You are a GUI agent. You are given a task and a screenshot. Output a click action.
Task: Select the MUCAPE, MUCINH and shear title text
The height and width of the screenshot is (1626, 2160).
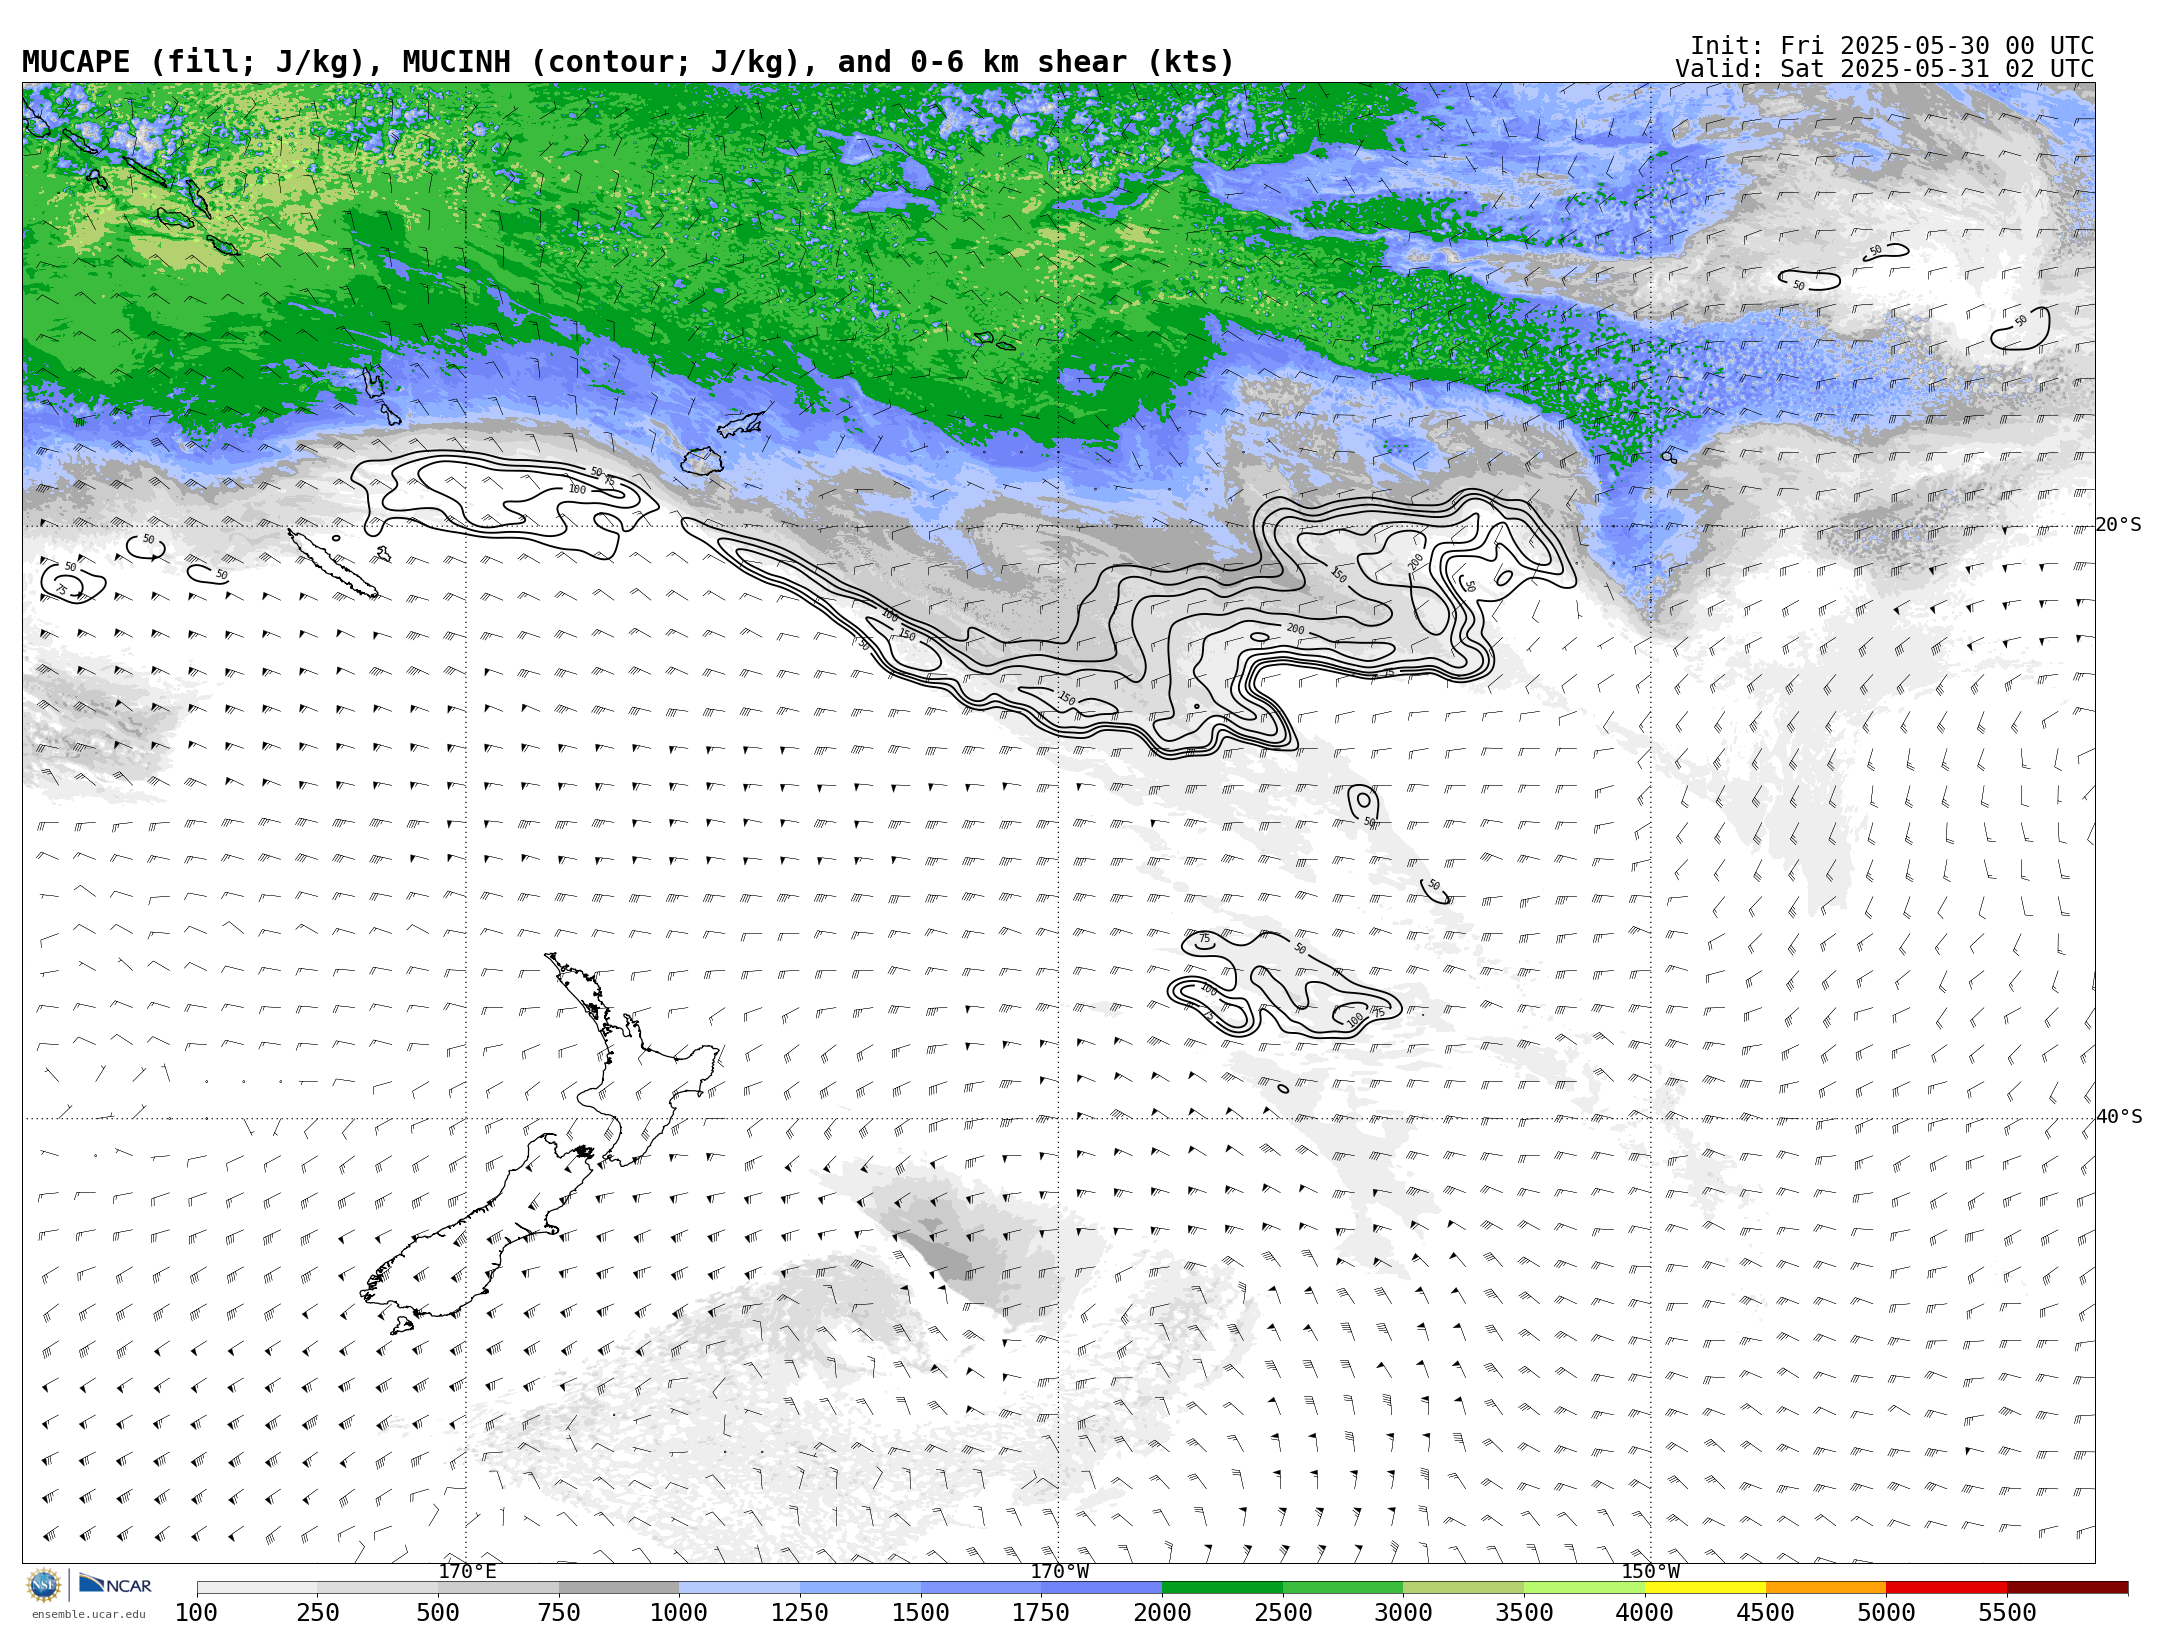tap(628, 62)
